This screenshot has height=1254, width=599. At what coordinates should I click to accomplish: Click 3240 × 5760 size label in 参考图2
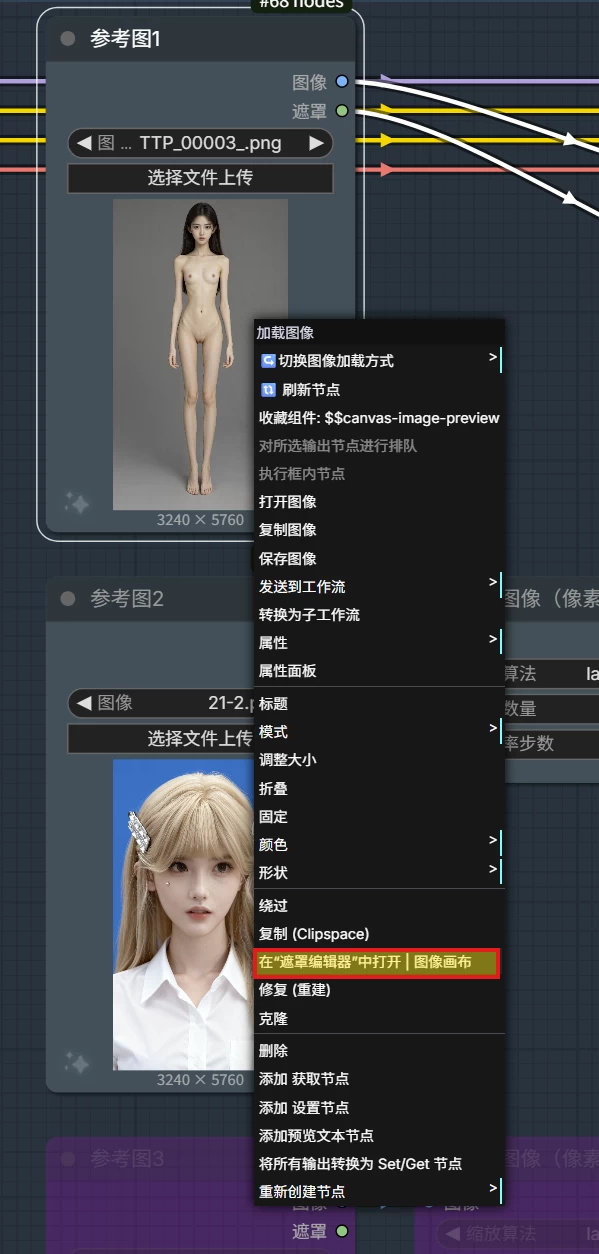click(200, 1080)
